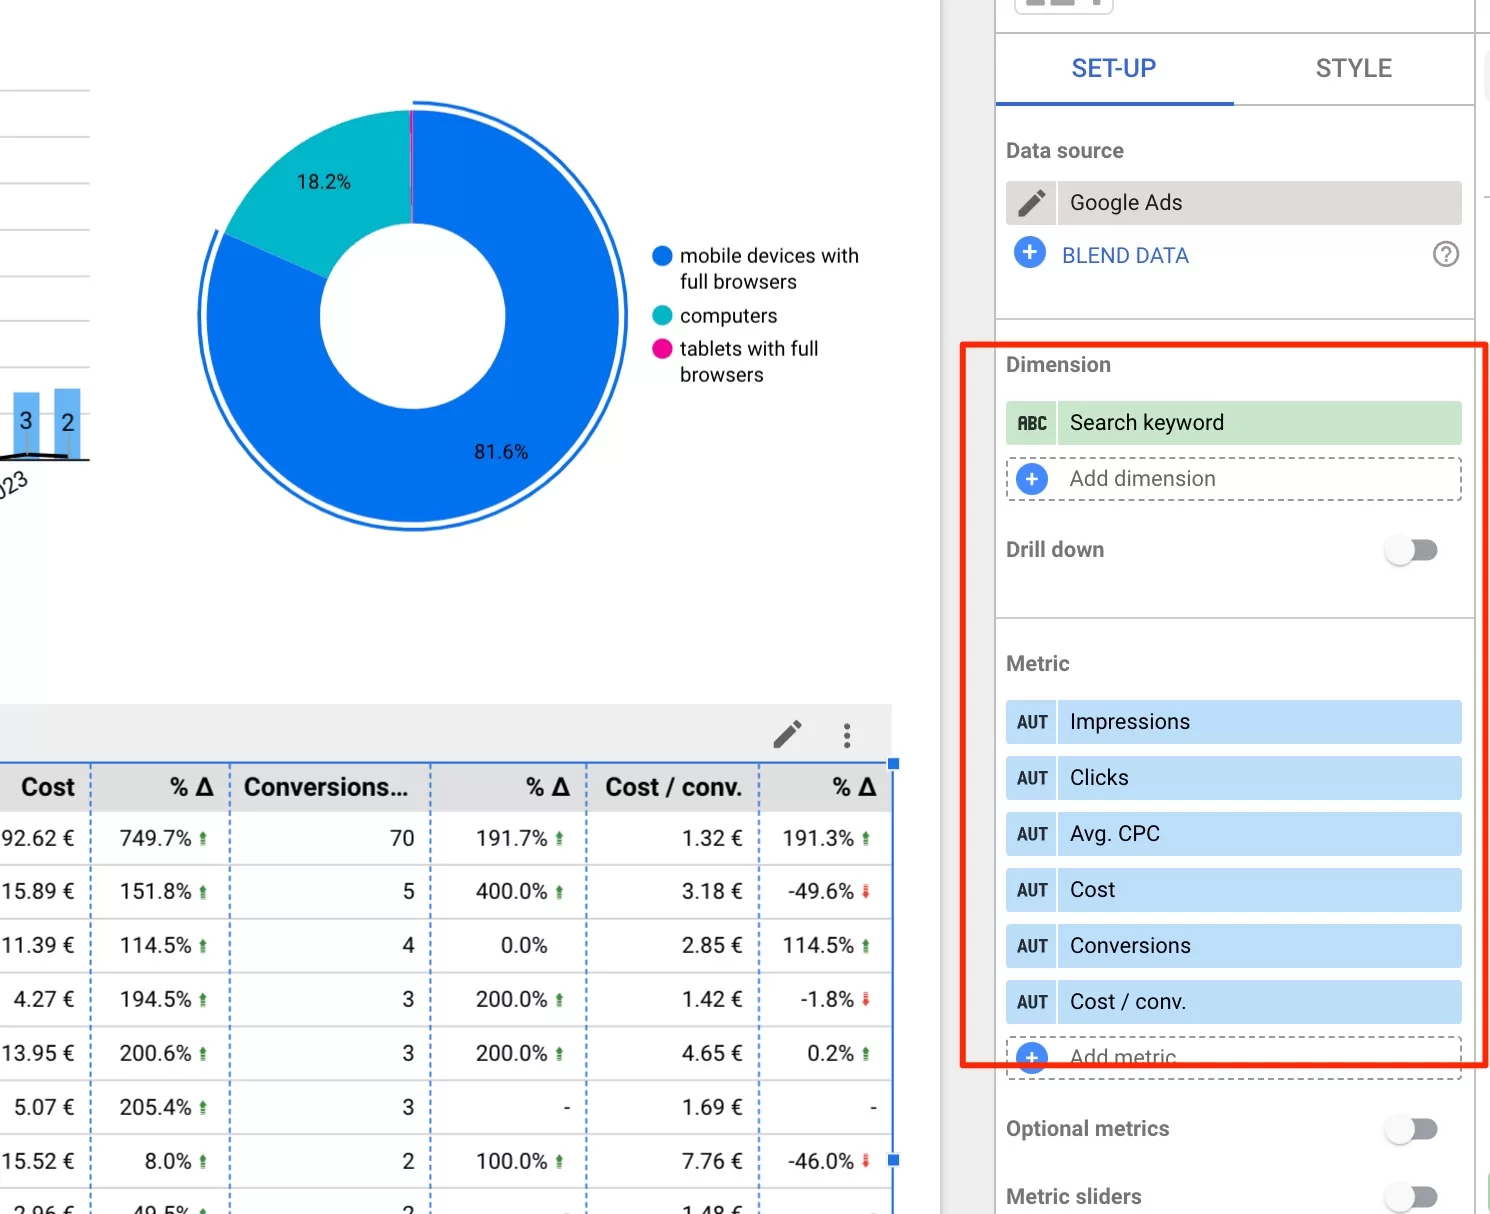Click the -46.0% change cell
The image size is (1490, 1214).
(x=825, y=1161)
